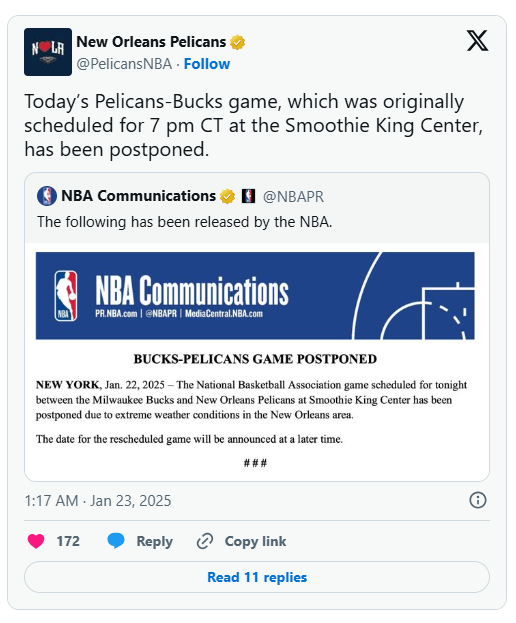Like the tweet with the heart icon

click(x=36, y=541)
